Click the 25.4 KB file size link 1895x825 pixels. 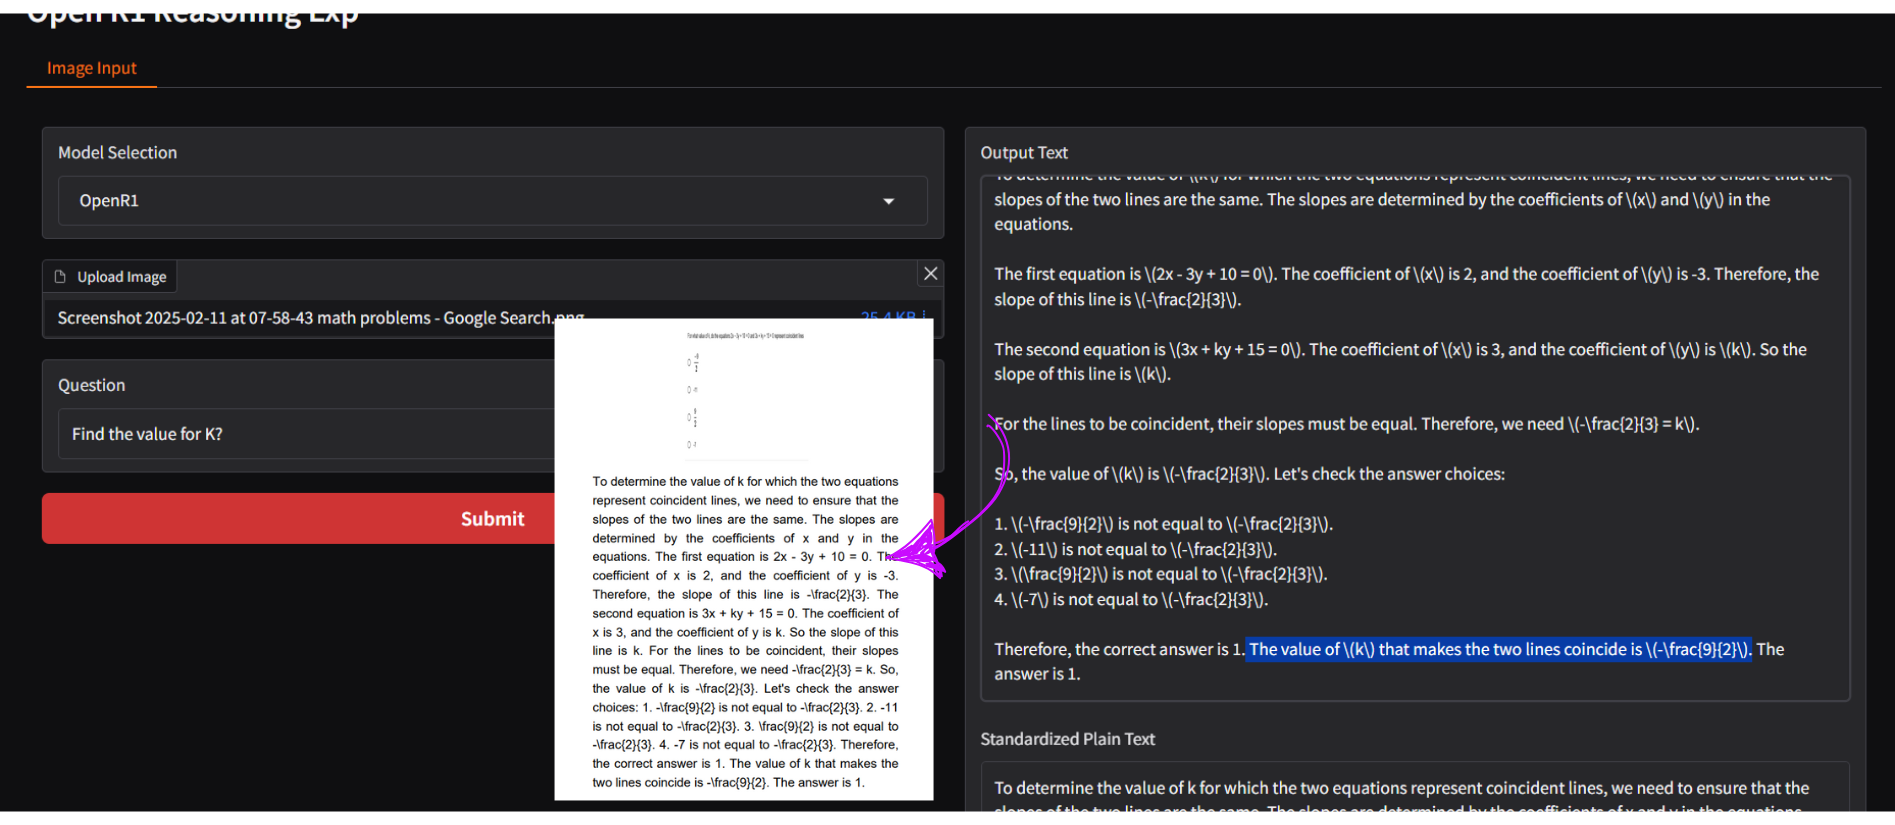(x=890, y=314)
